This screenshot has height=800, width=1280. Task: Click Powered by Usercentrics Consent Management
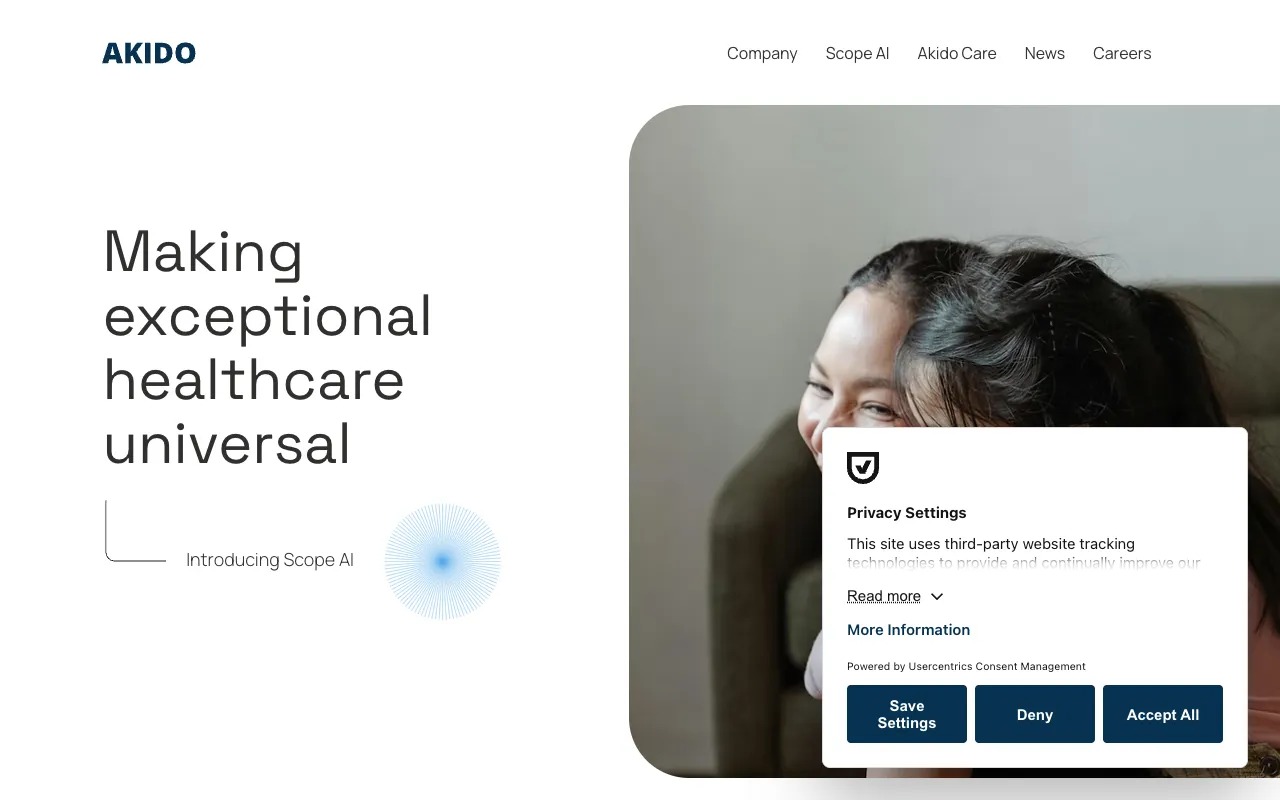pos(966,666)
